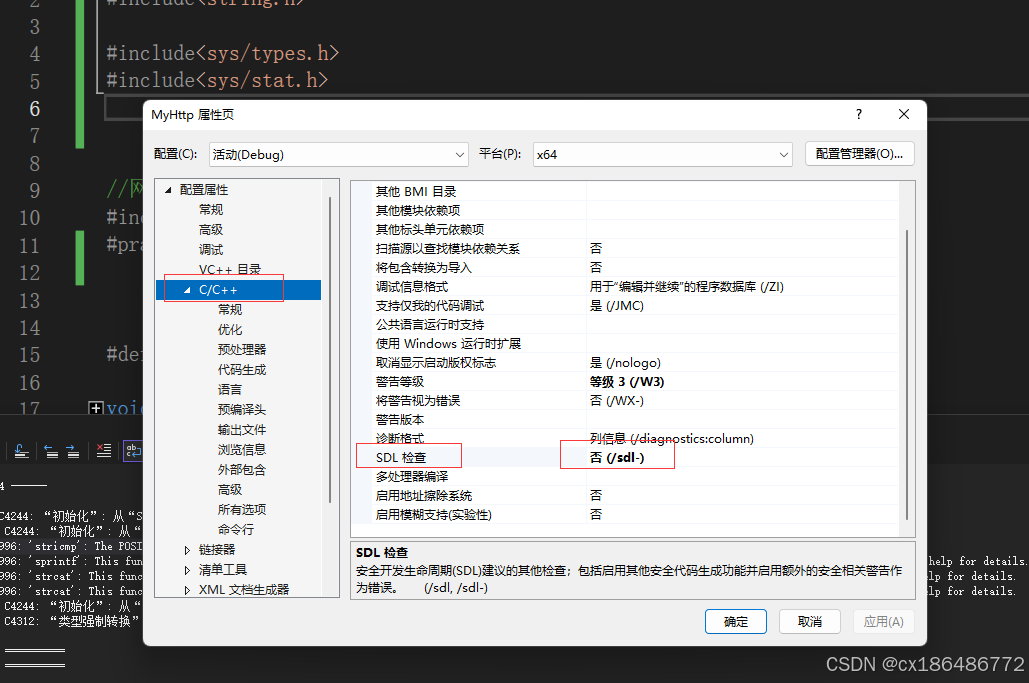Click the decrease indent editor icon
Viewport: 1029px width, 683px height.
tap(50, 450)
